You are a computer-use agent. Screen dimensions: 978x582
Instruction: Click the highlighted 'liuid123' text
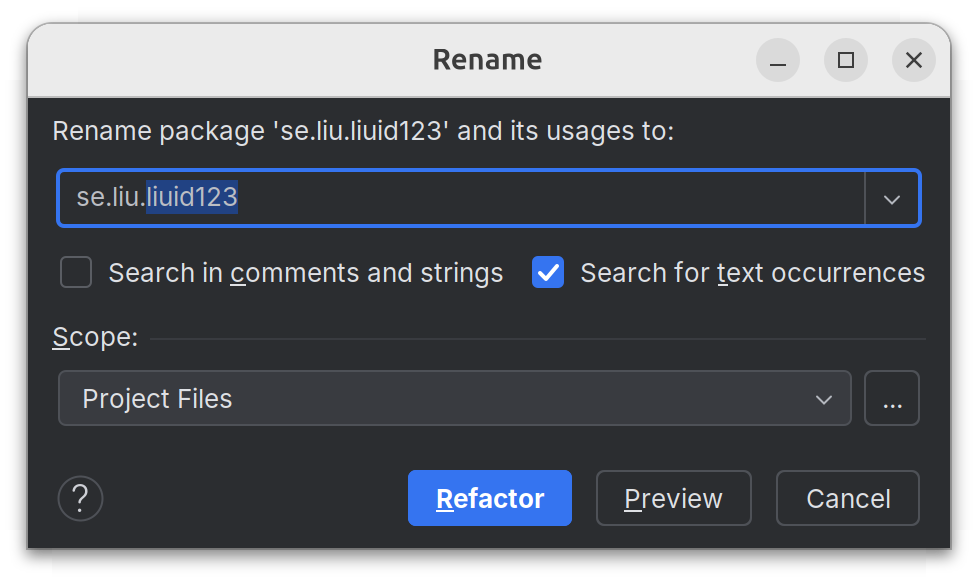192,197
